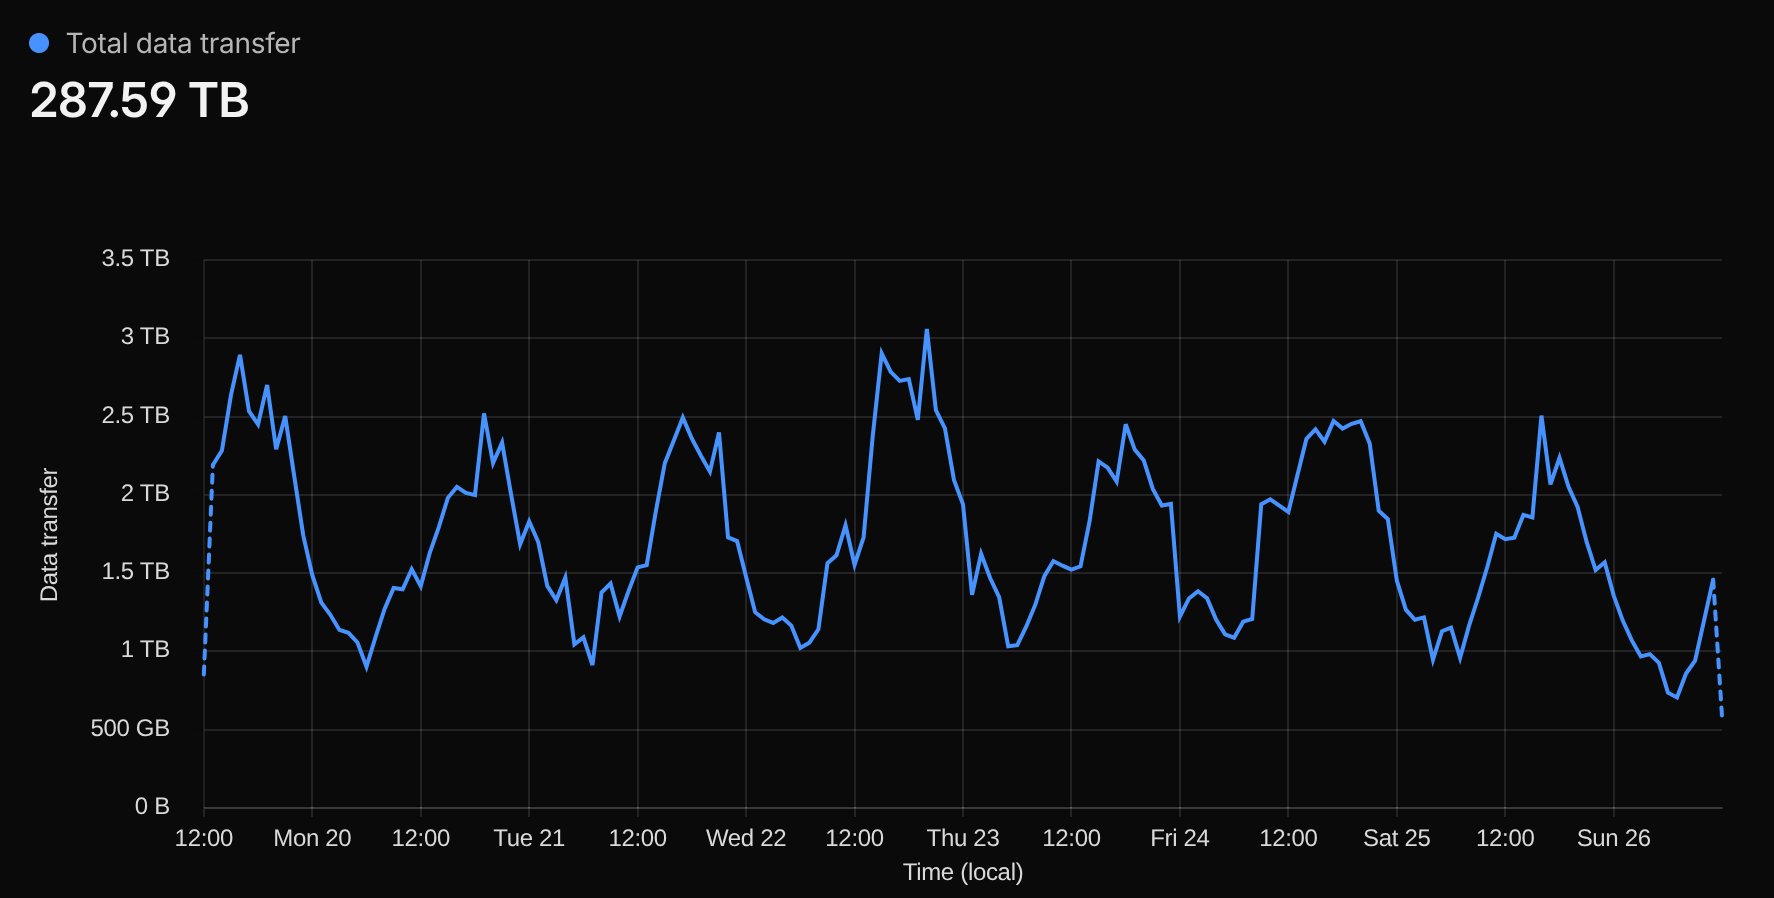The width and height of the screenshot is (1774, 898).
Task: Click the '0 B' y-axis label
Action: click(x=152, y=806)
